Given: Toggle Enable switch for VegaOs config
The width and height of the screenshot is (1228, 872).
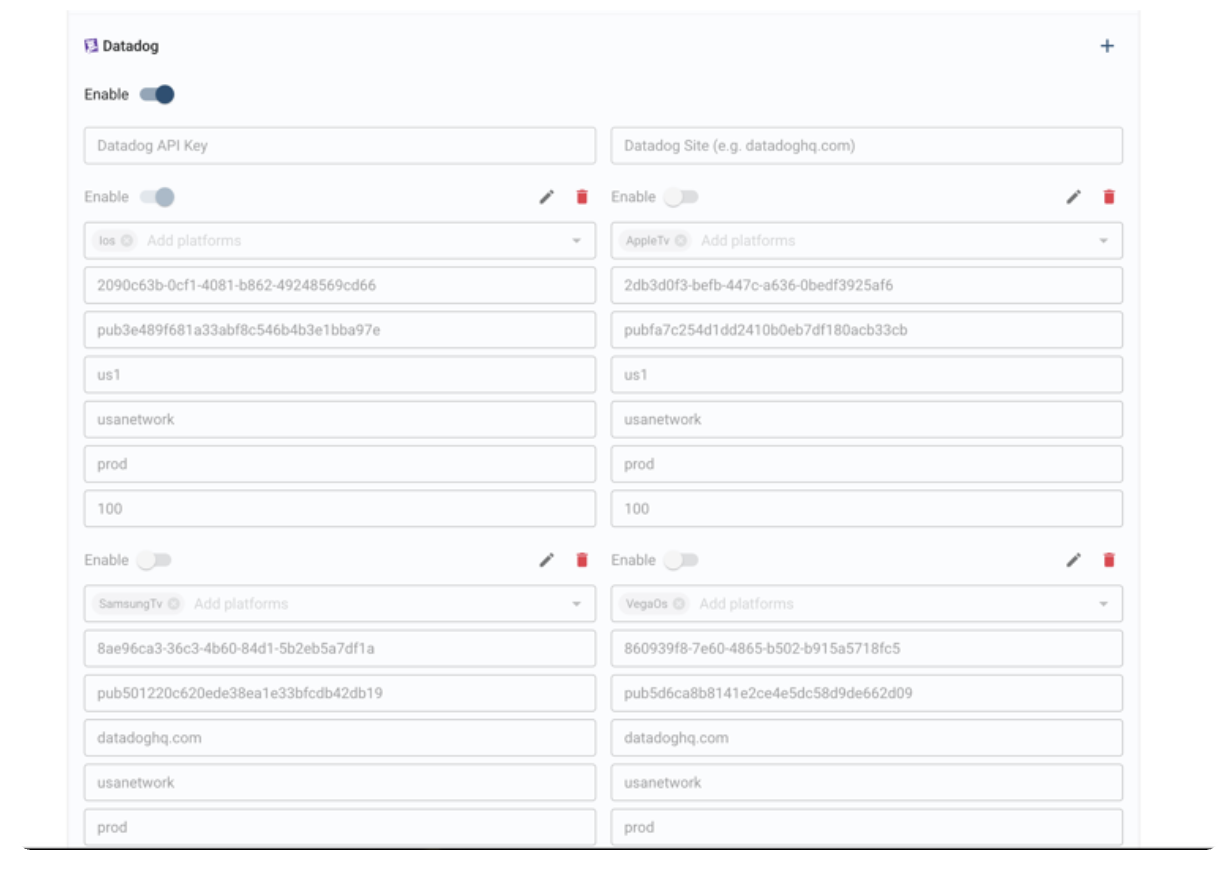Looking at the screenshot, I should click(x=681, y=560).
